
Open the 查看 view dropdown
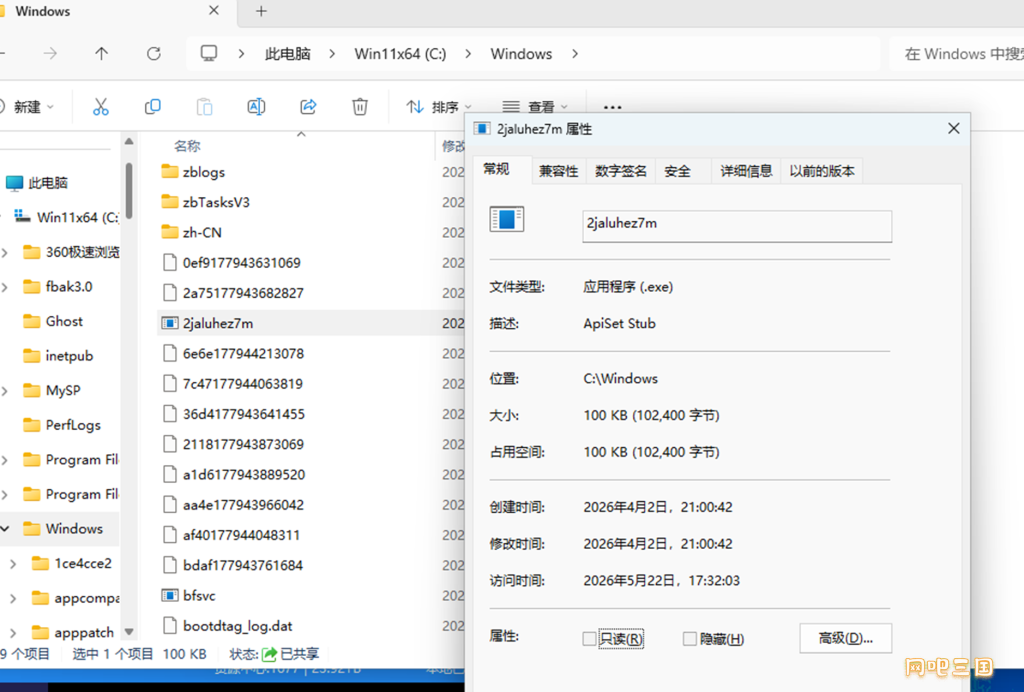coord(535,106)
